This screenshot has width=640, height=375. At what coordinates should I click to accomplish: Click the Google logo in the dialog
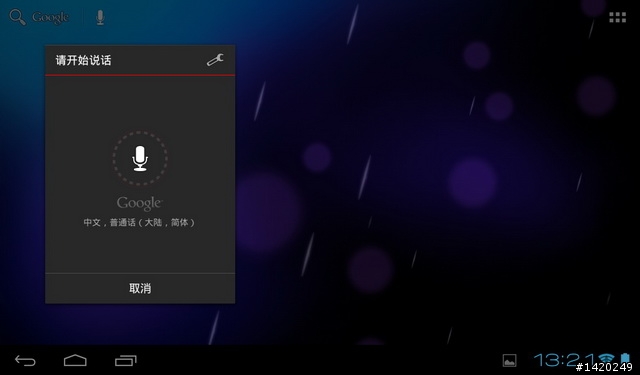tap(140, 203)
